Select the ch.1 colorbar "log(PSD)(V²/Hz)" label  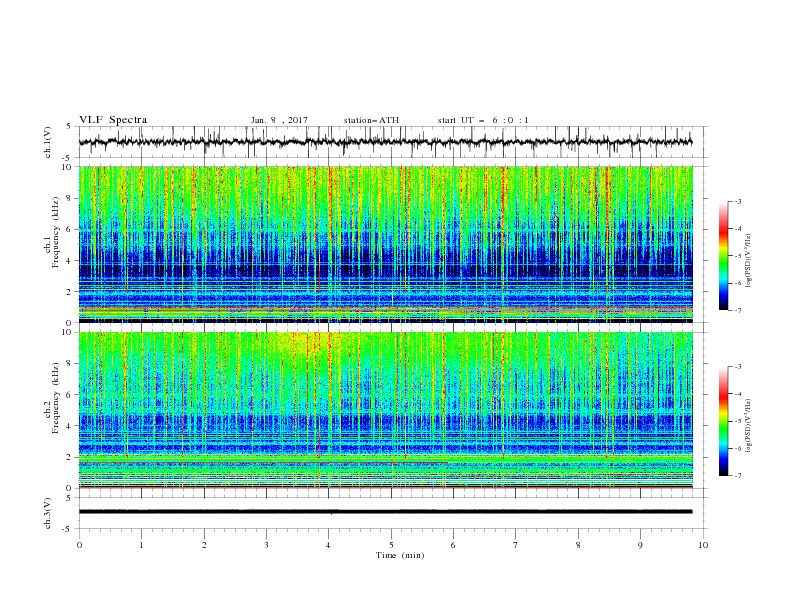click(x=750, y=261)
